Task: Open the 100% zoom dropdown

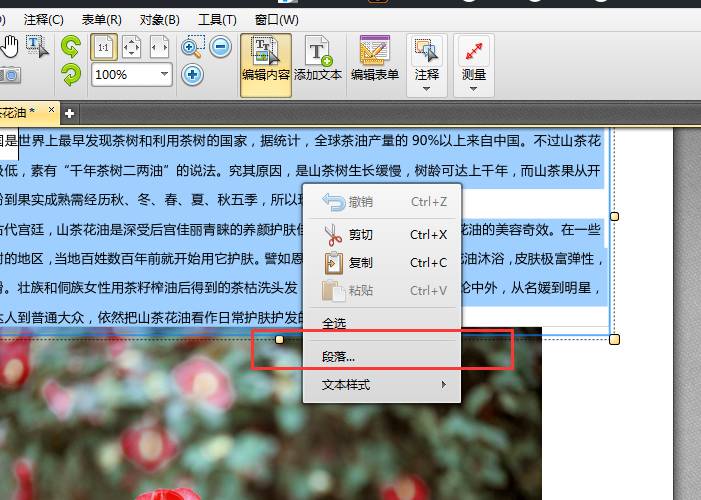Action: 165,74
